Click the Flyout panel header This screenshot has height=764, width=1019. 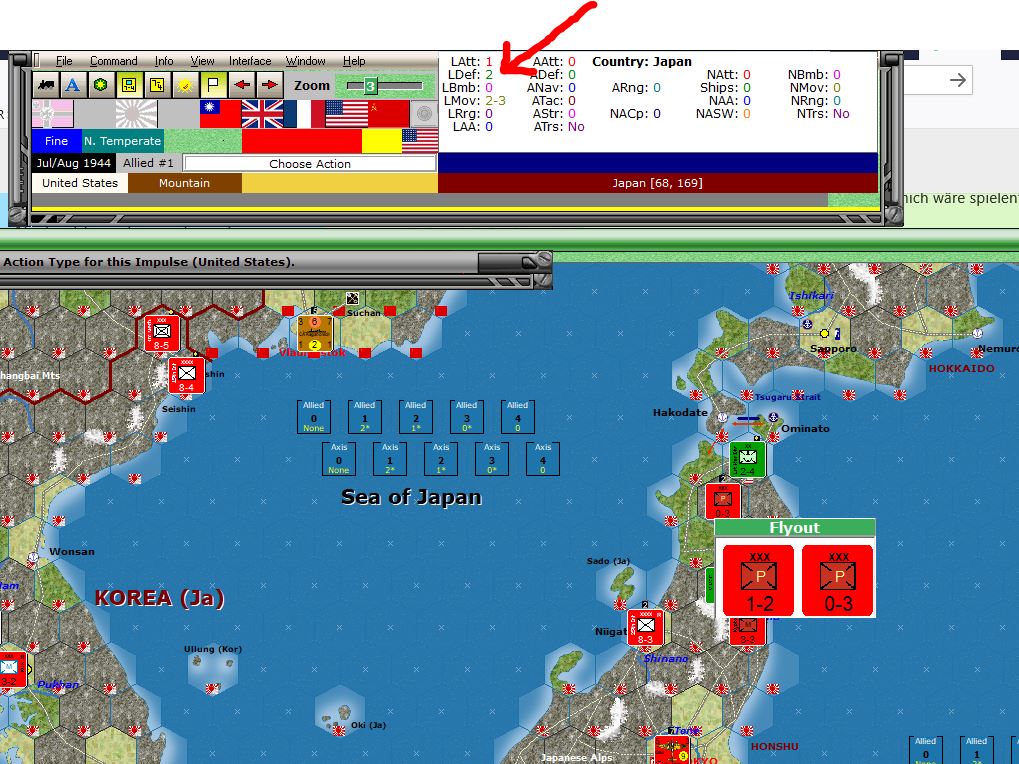point(795,528)
